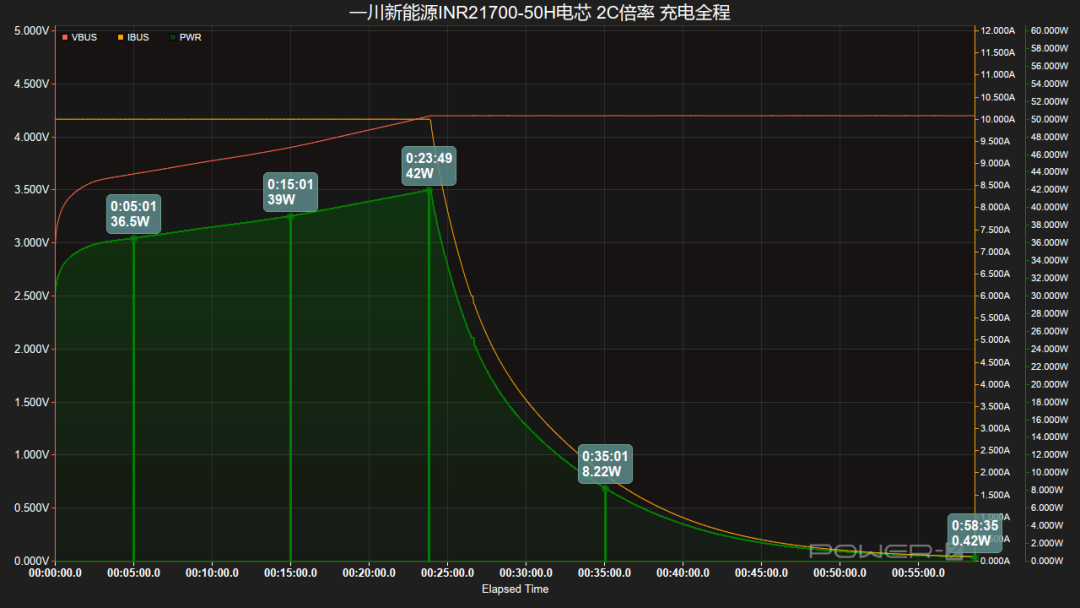Click the "30.000W" power axis tick

point(1050,295)
